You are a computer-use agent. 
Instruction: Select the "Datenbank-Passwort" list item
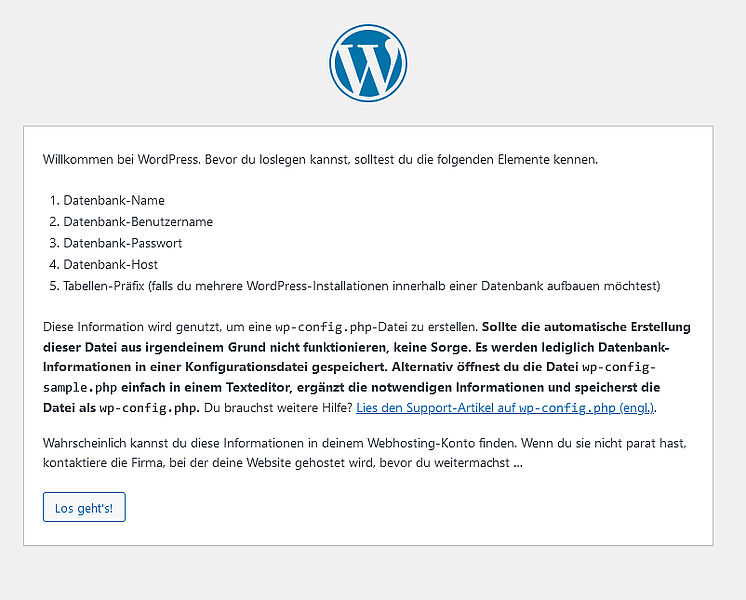[x=123, y=243]
